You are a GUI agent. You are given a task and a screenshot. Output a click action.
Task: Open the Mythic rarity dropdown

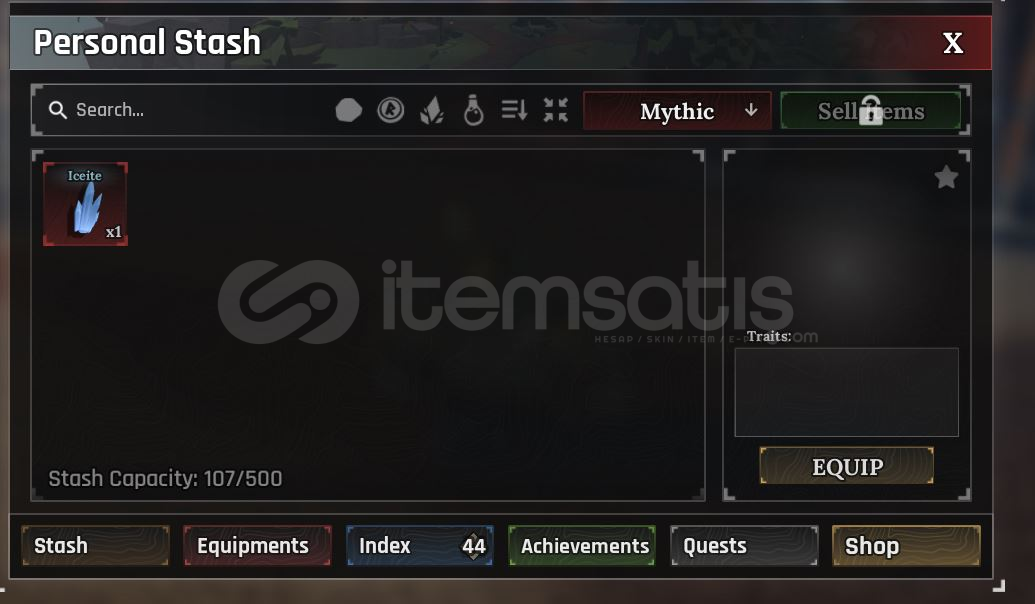click(x=677, y=111)
